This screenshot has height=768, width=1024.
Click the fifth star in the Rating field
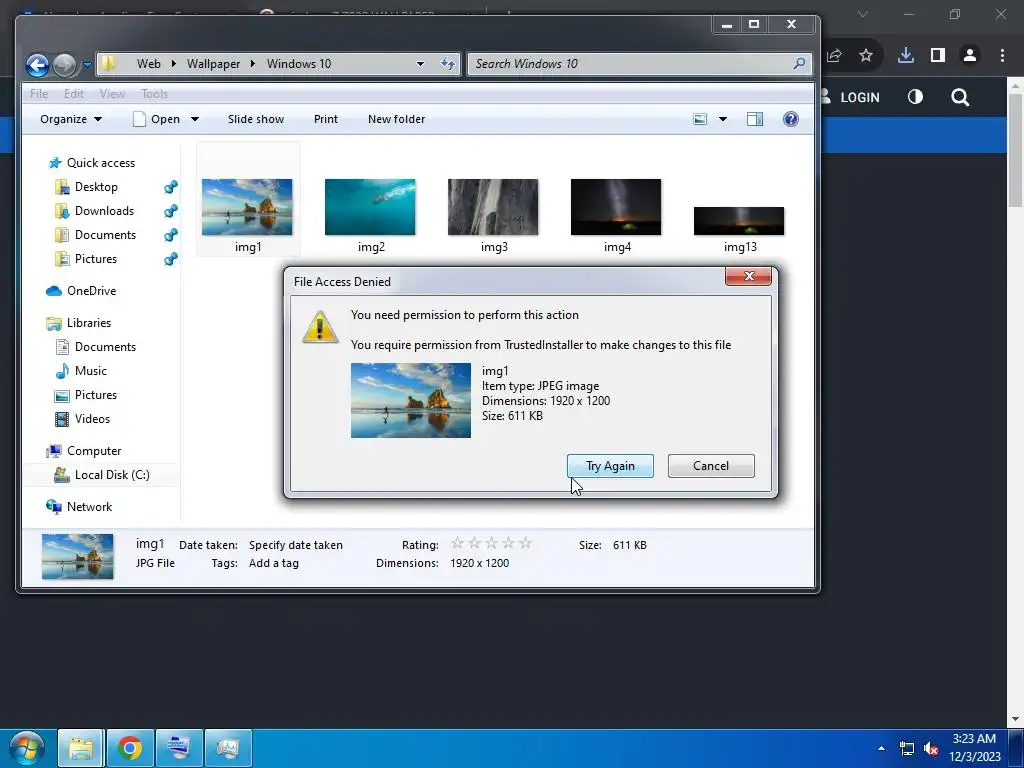(525, 543)
